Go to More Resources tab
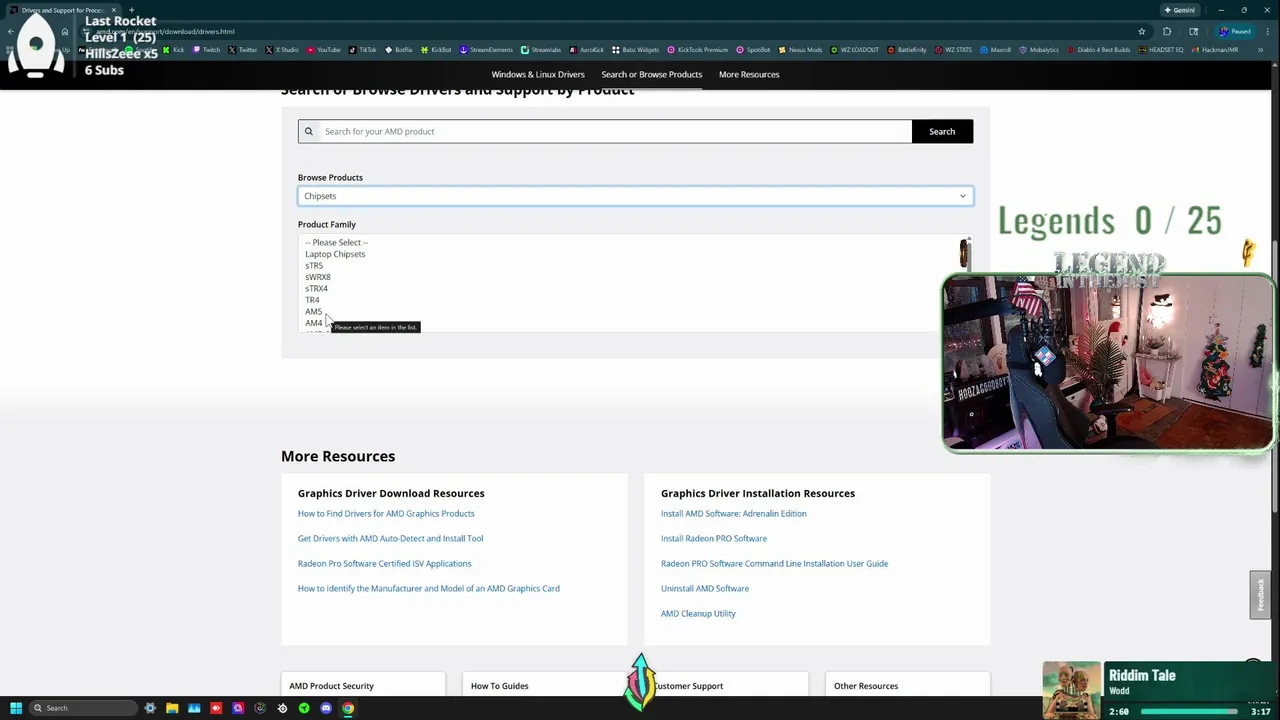Viewport: 1280px width, 720px height. [749, 74]
